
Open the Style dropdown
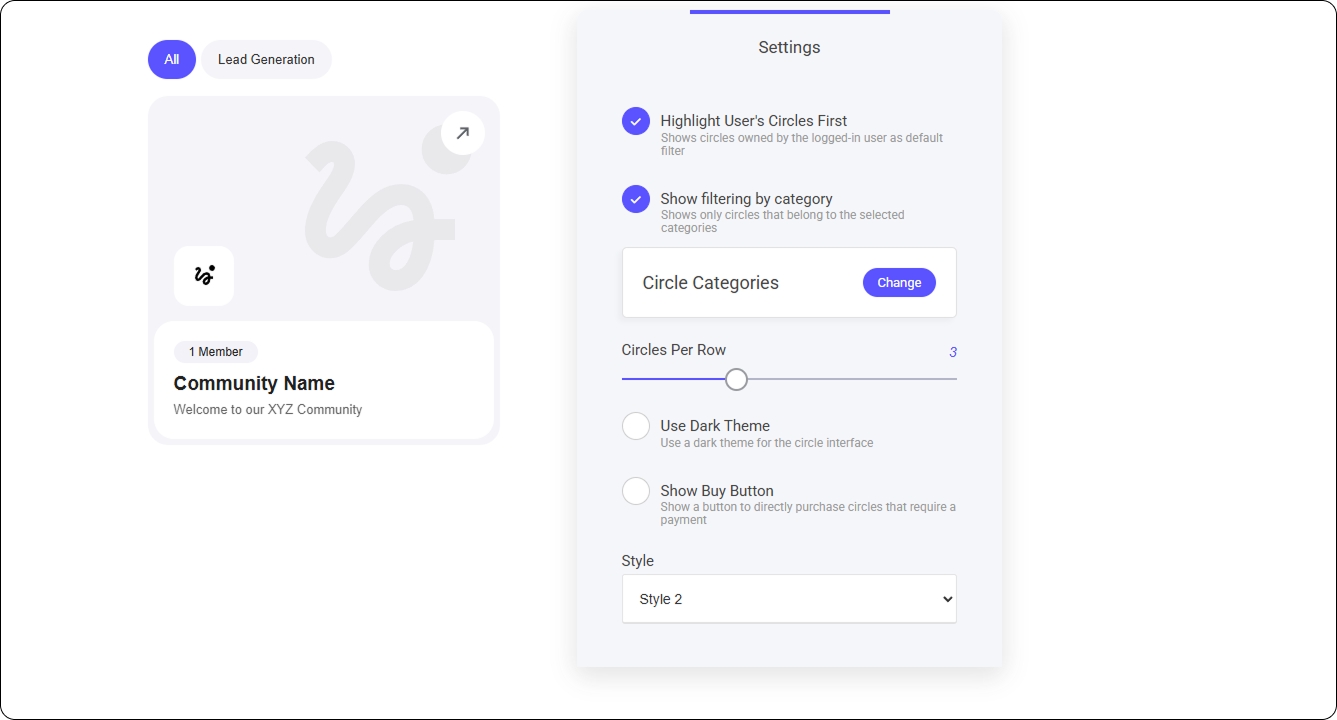tap(789, 599)
